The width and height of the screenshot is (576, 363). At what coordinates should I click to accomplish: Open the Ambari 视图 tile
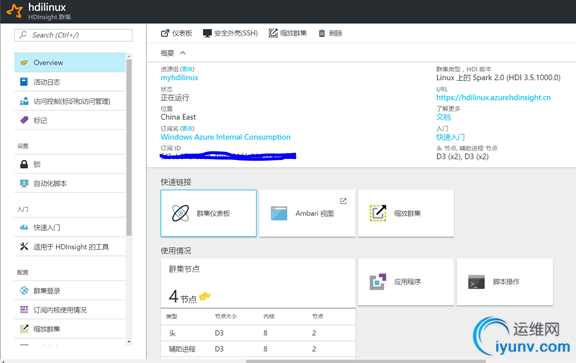click(307, 213)
